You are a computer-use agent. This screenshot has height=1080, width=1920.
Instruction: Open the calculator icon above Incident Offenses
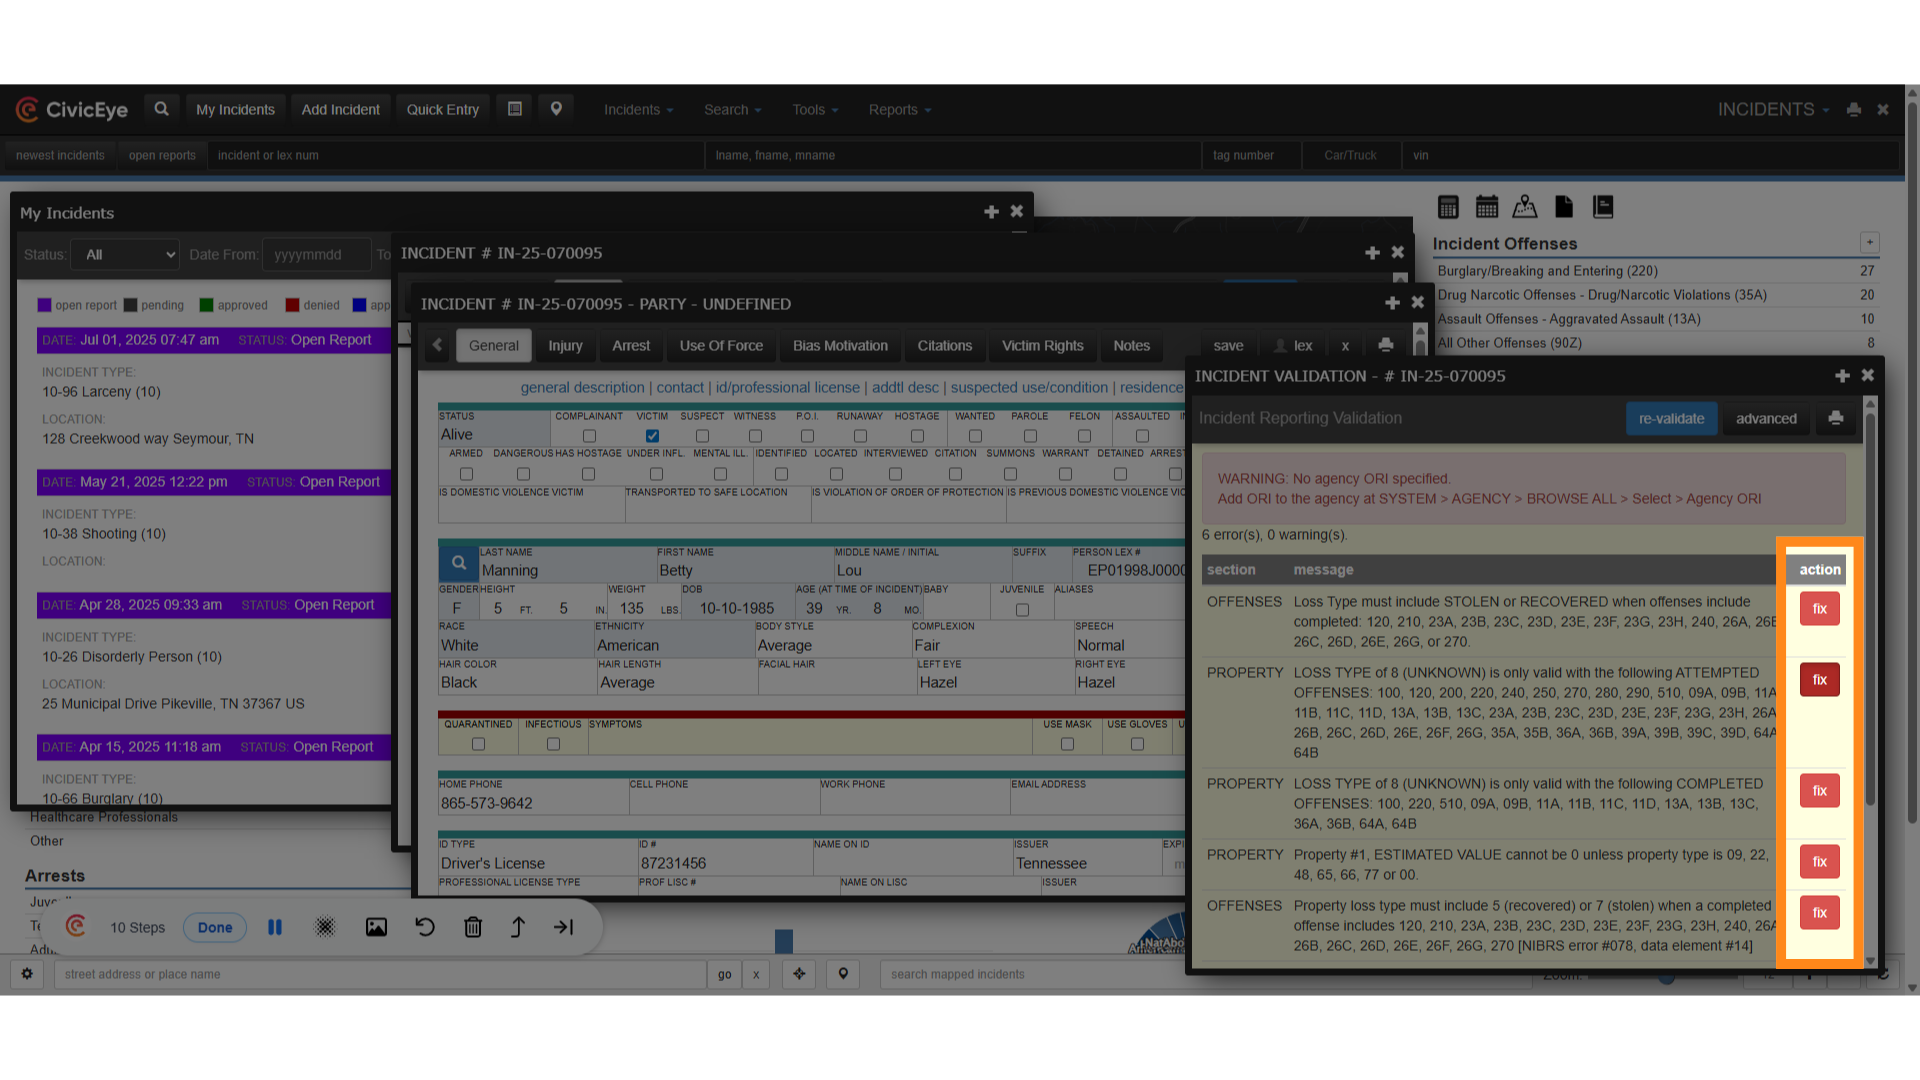[1448, 207]
